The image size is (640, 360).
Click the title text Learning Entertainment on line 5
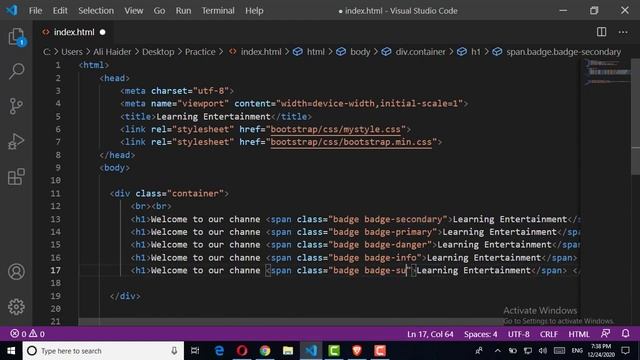coord(213,117)
